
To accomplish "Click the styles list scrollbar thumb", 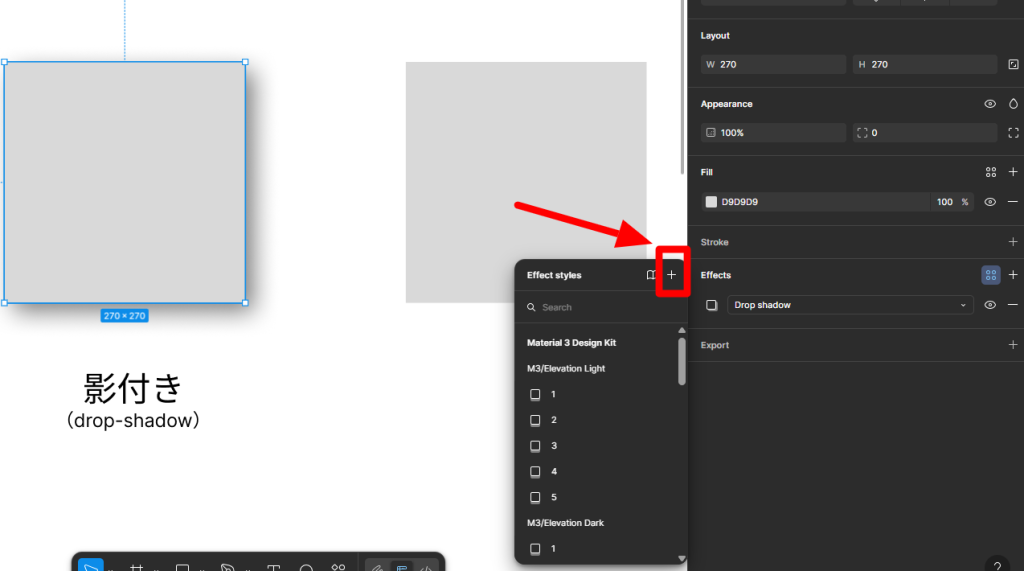I will coord(682,361).
